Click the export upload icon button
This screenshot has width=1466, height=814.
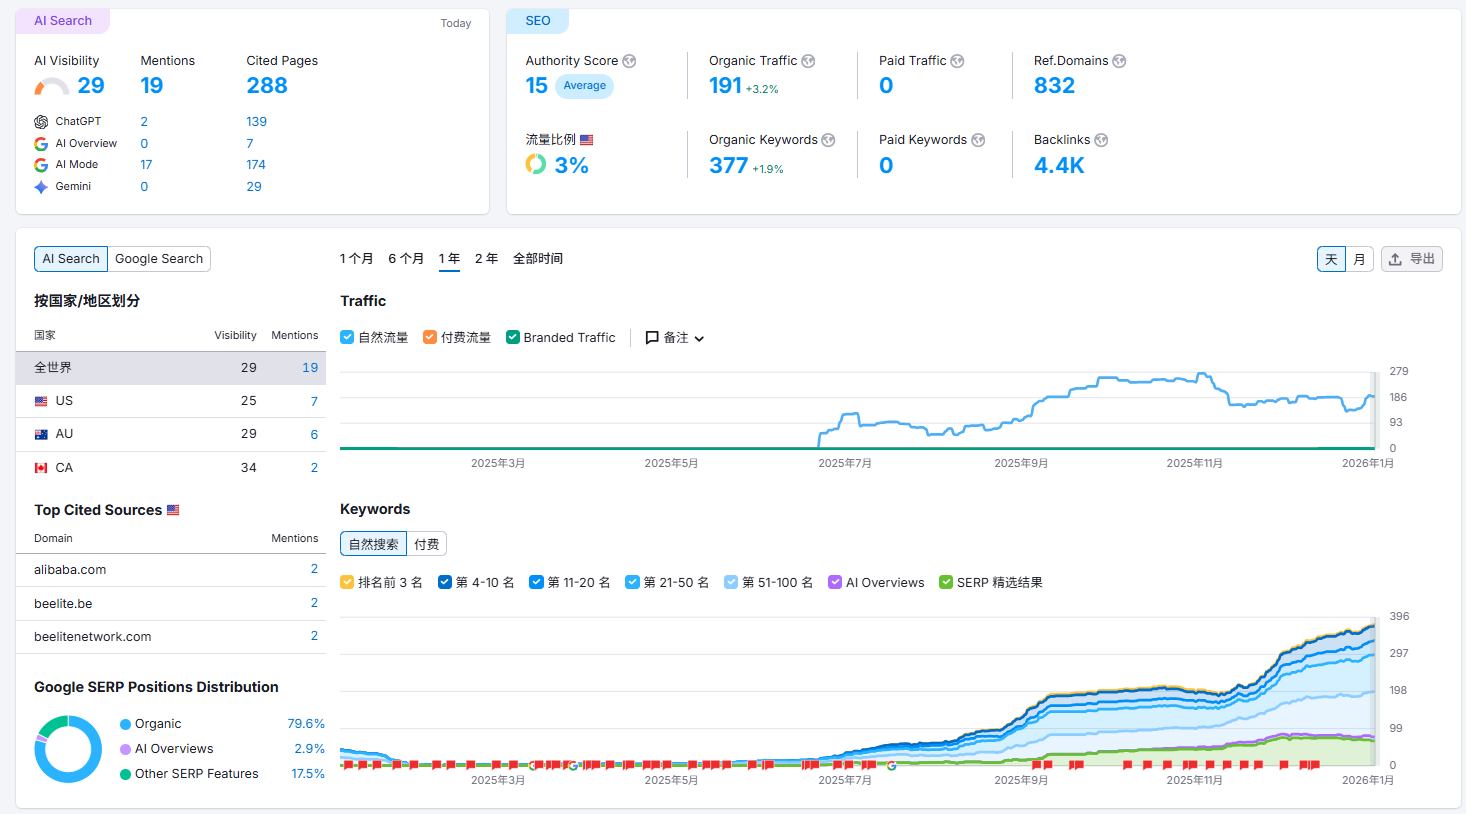tap(1412, 259)
